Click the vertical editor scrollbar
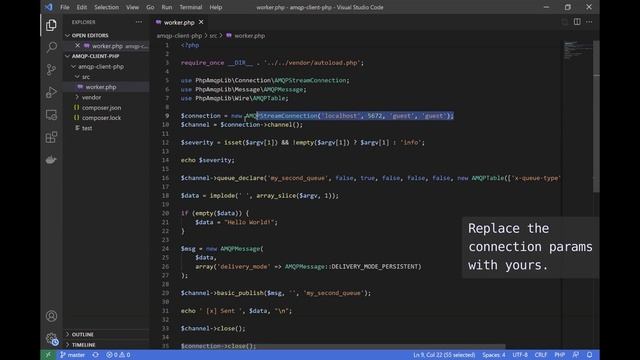This screenshot has height=360, width=640. coord(596,116)
